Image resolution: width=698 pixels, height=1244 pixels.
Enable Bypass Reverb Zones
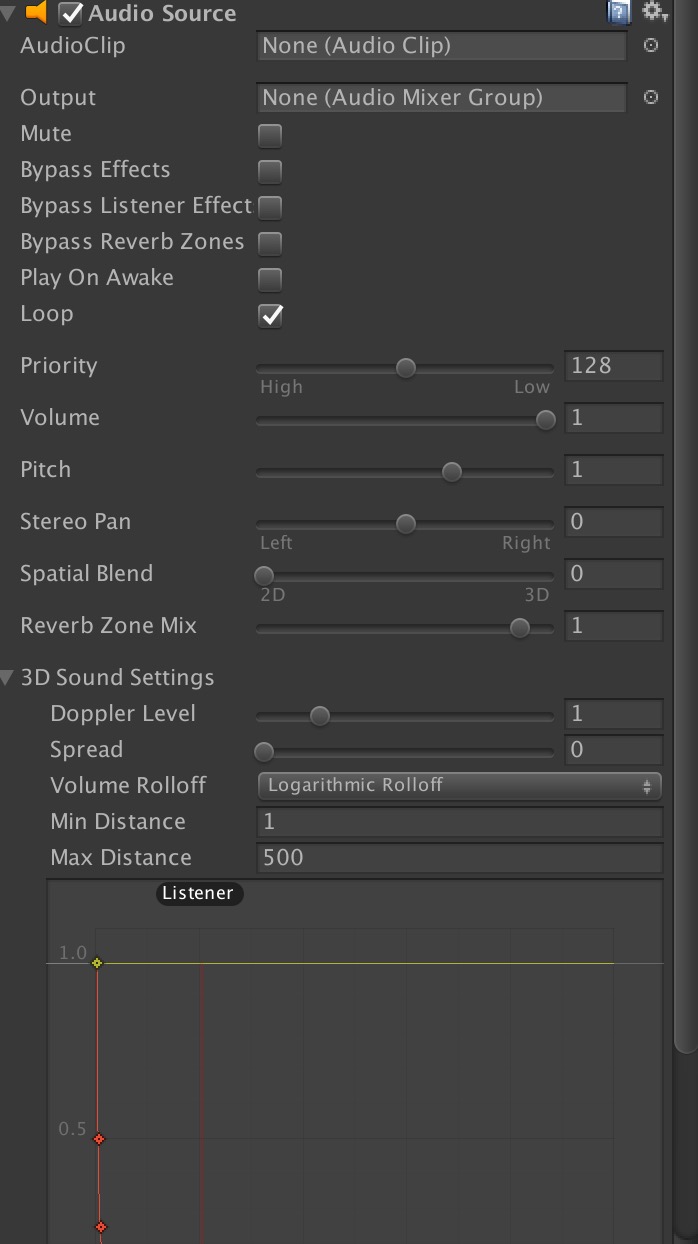tap(268, 243)
